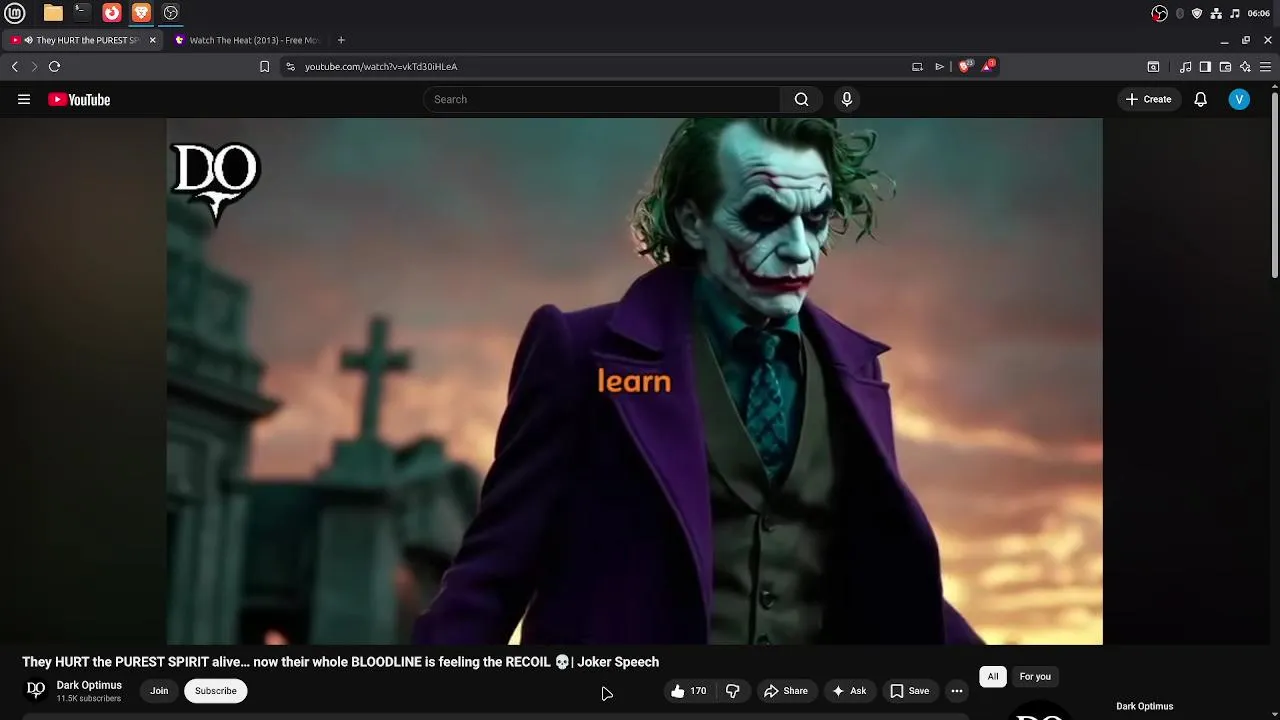Open the Dark Optimus channel name link

click(89, 685)
